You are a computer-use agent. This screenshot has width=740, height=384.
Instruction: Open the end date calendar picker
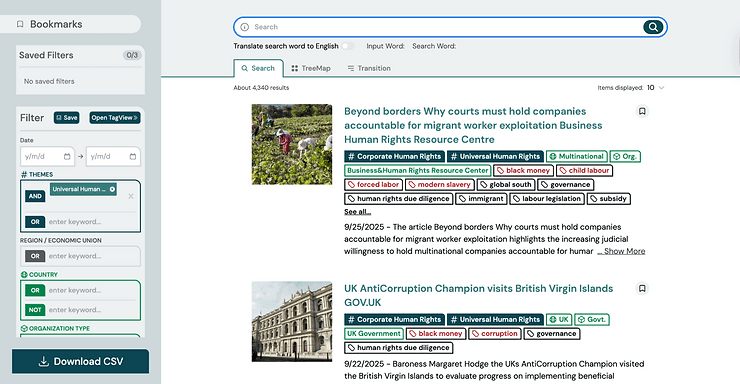[x=133, y=157]
